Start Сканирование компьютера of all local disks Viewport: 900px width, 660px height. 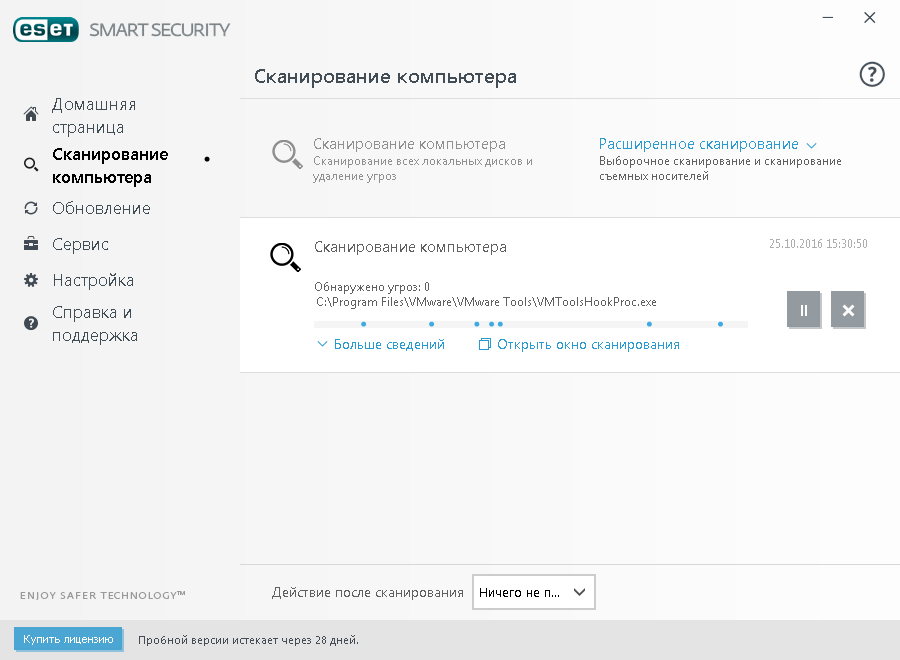(409, 144)
